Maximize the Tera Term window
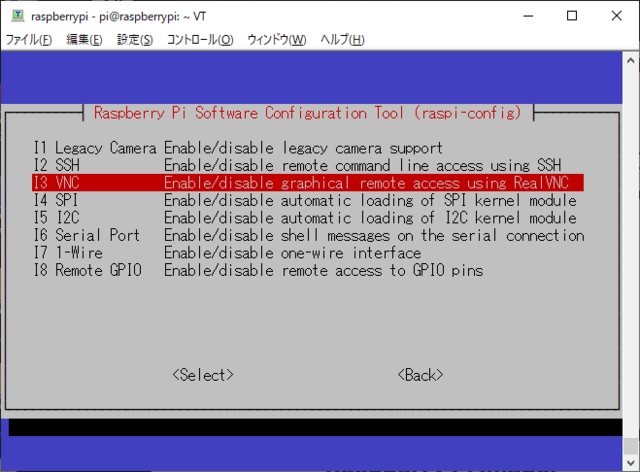 572,16
